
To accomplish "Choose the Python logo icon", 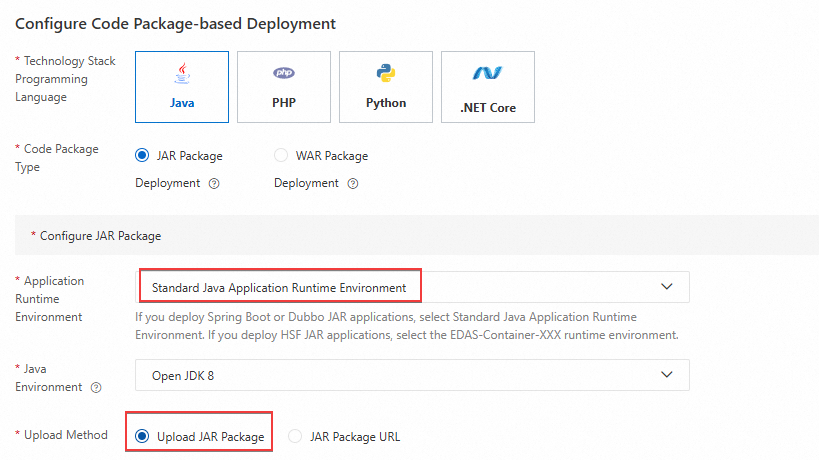I will point(386,73).
